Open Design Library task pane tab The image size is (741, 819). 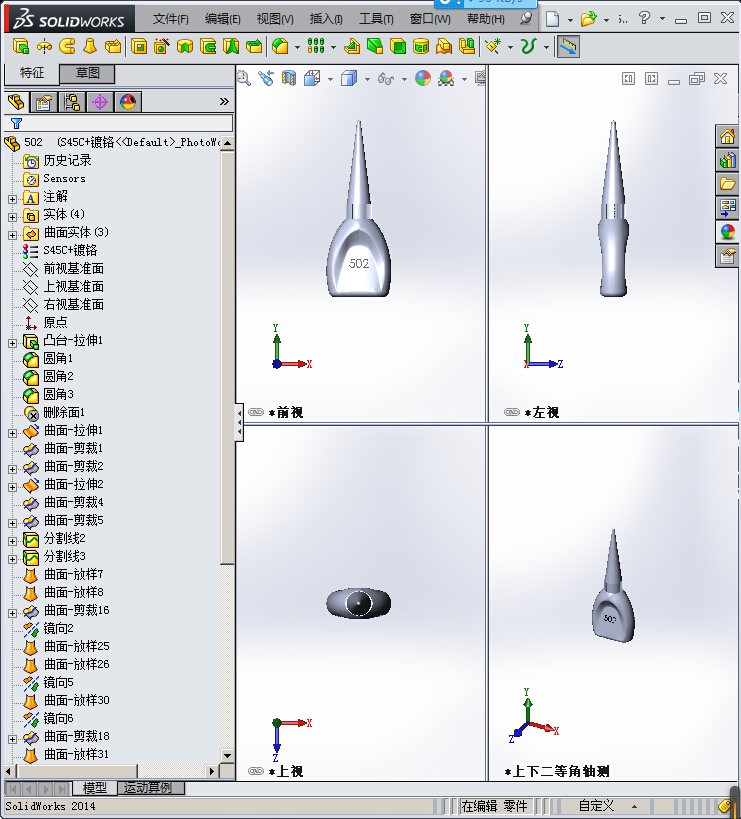click(727, 160)
